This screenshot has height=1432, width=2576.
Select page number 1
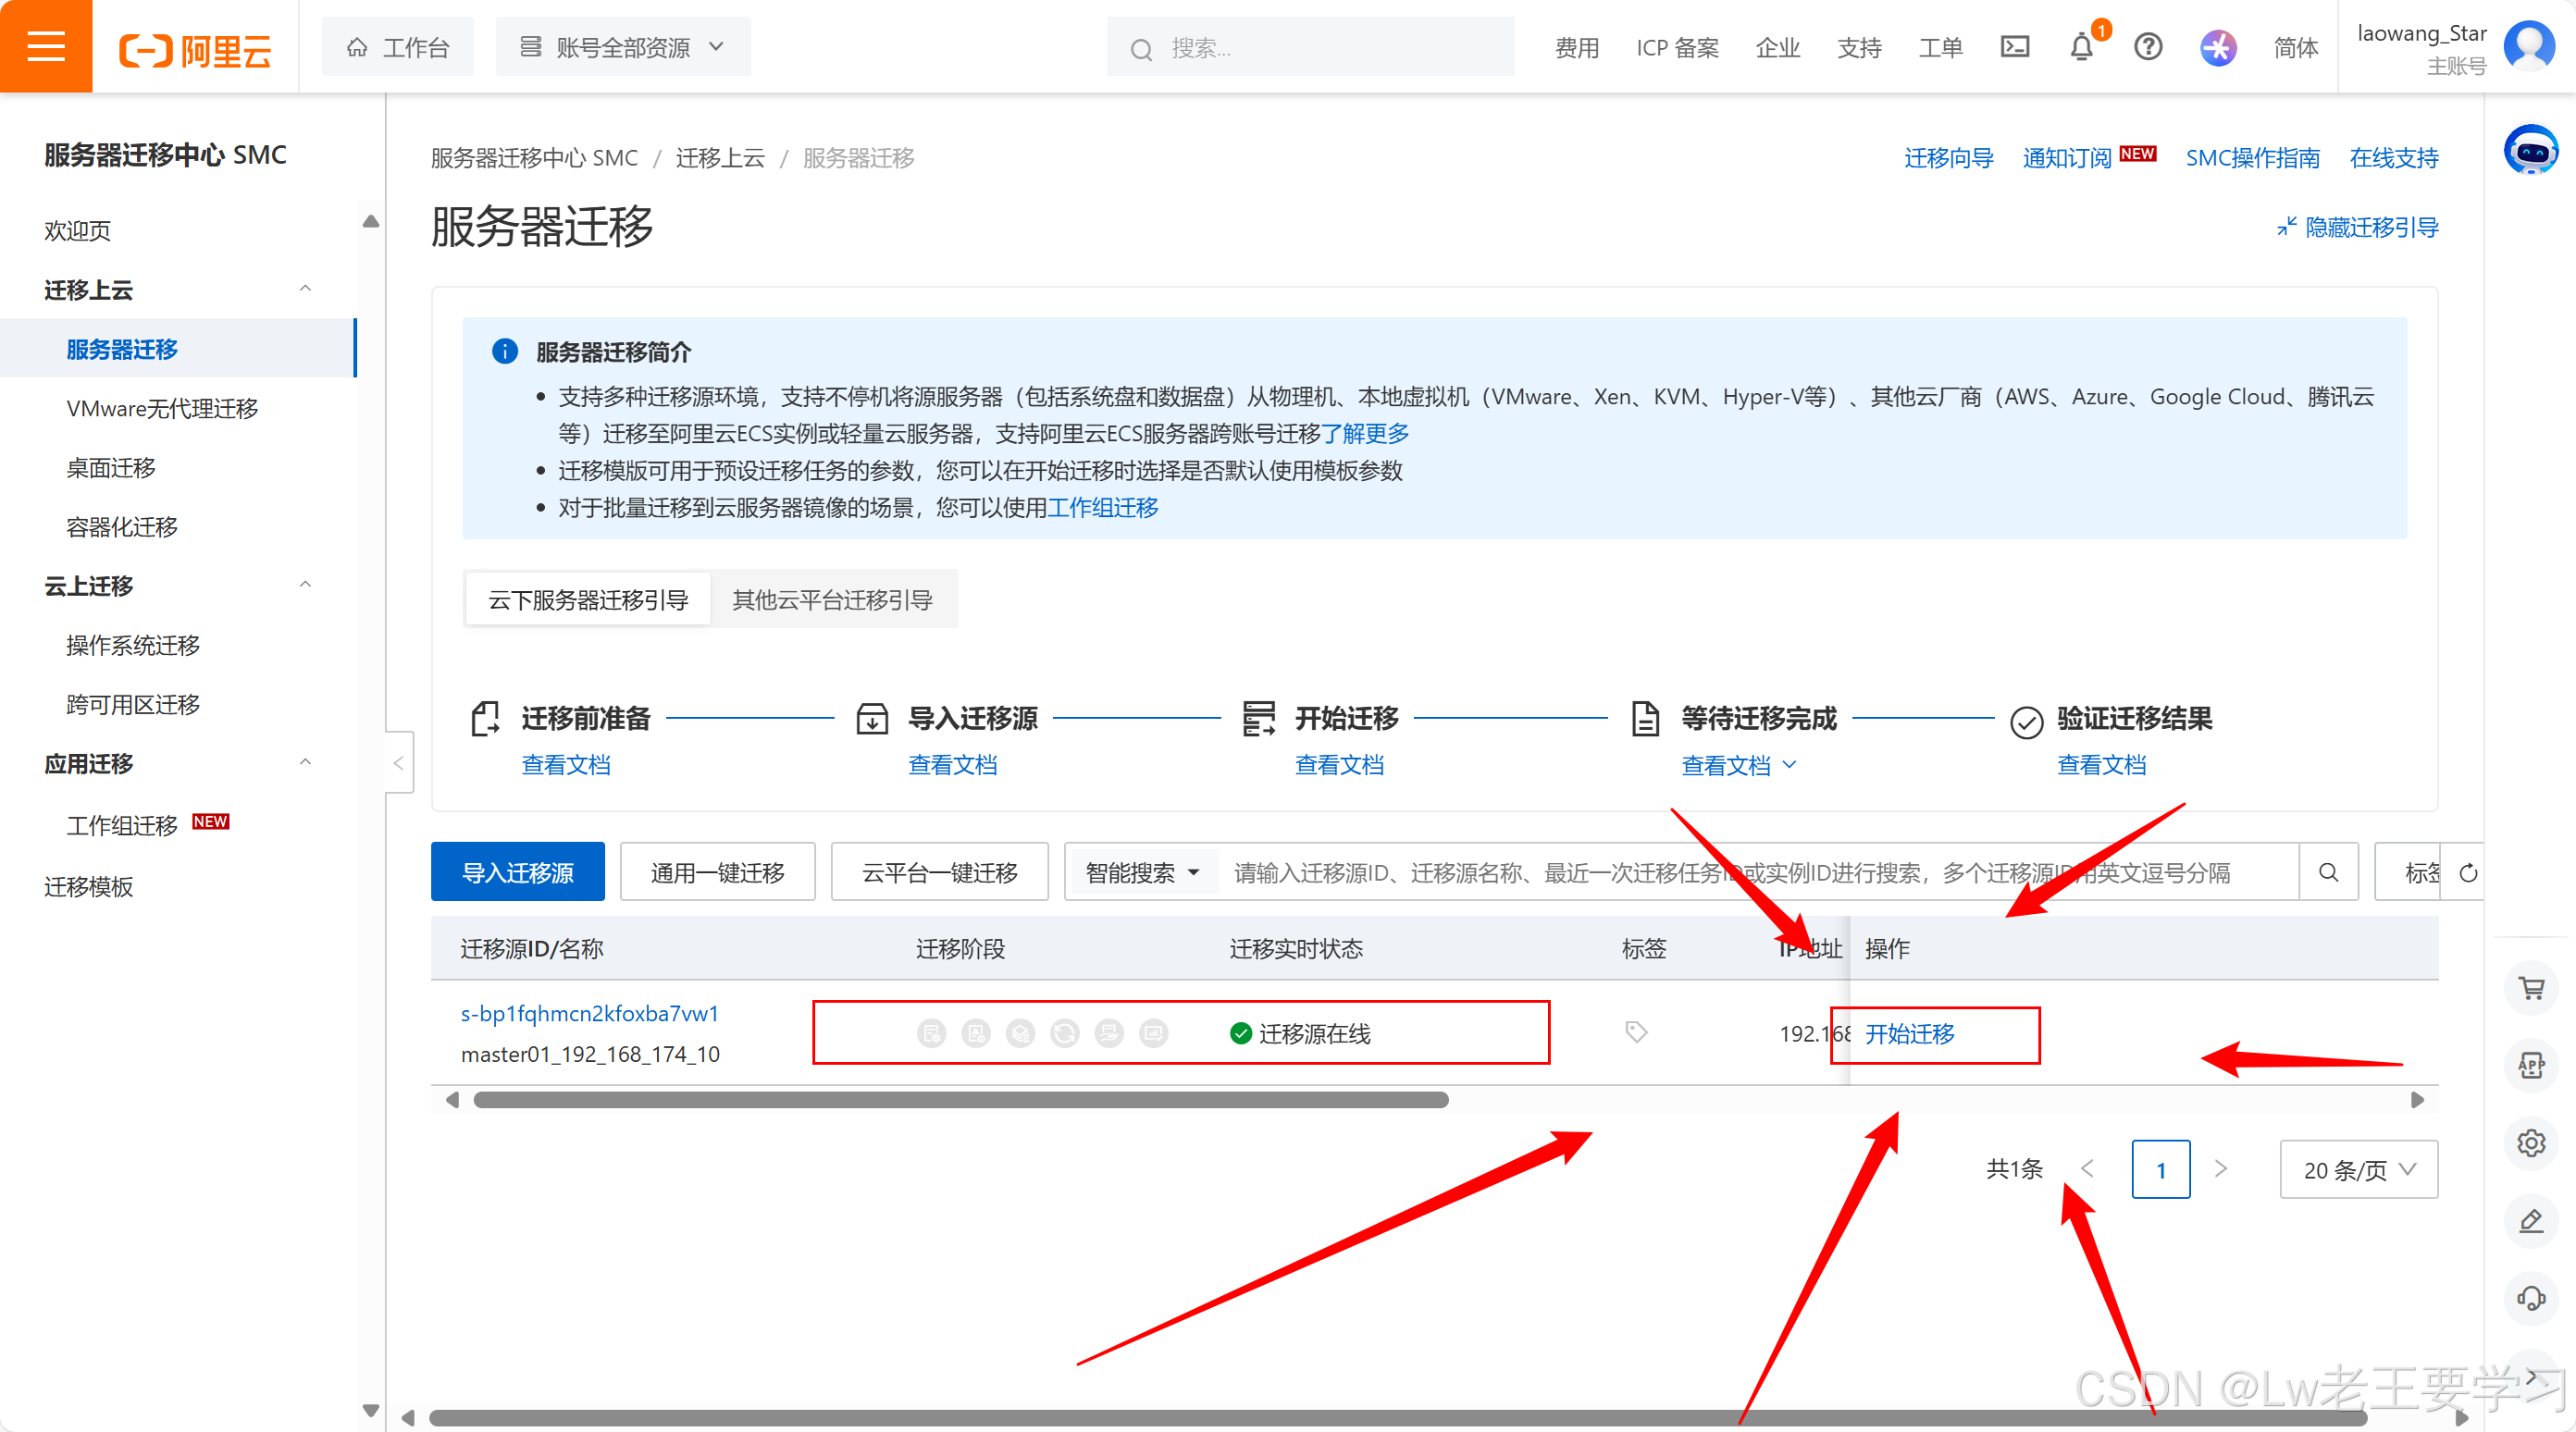(x=2160, y=1169)
